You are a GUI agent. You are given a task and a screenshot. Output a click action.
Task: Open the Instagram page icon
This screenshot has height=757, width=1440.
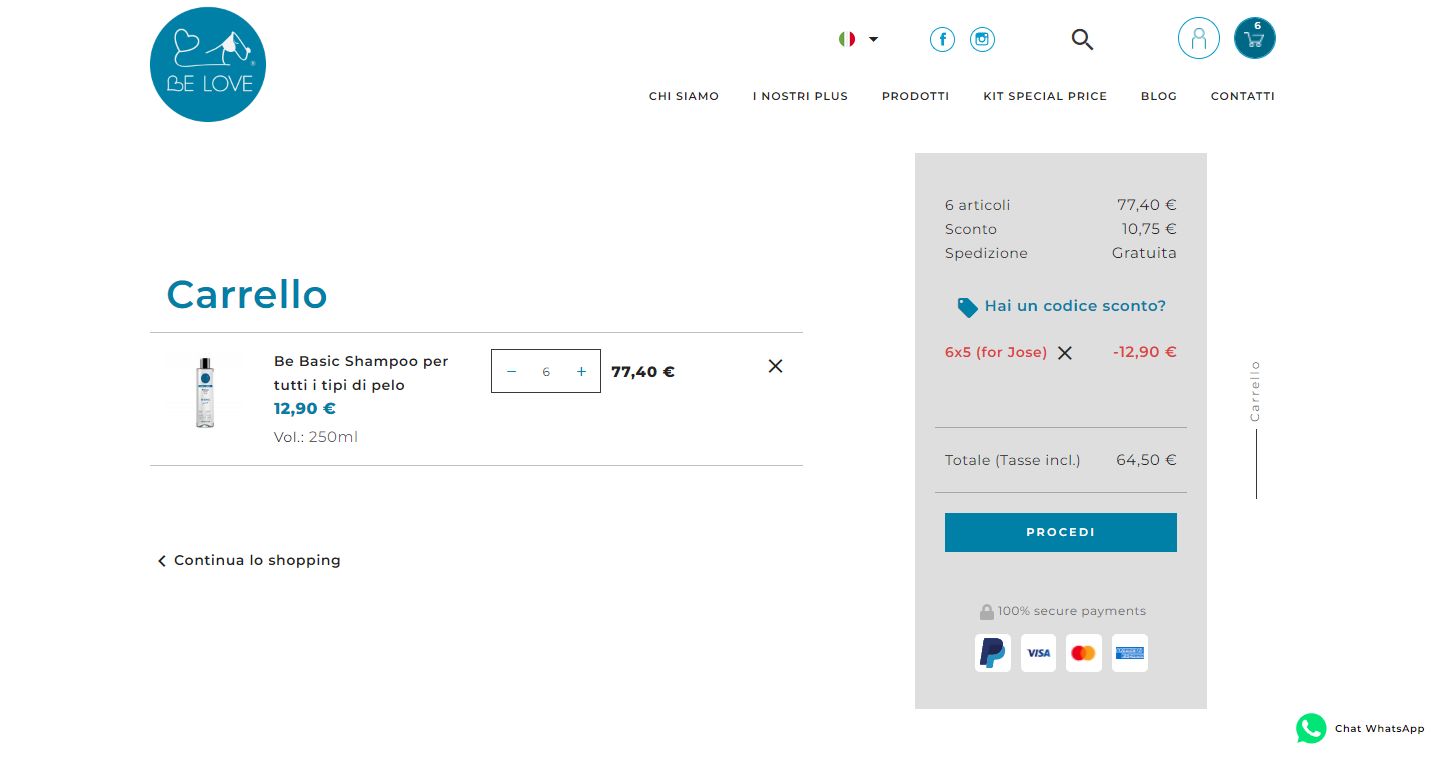click(x=982, y=39)
